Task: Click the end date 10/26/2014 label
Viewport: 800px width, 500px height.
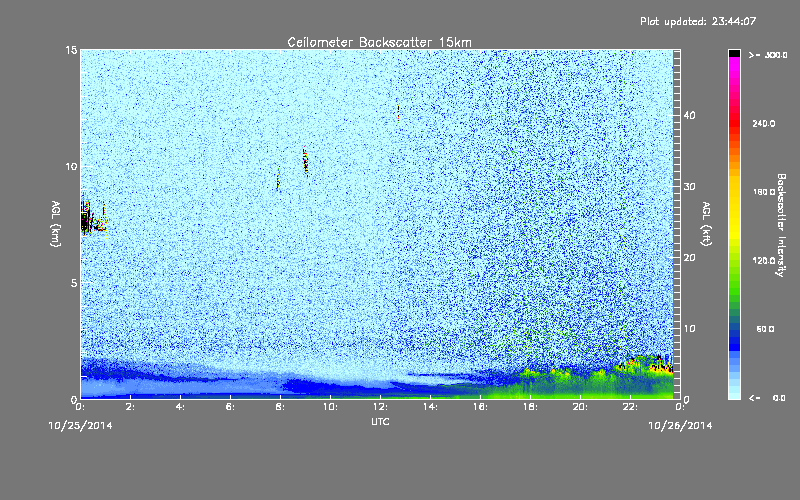Action: pyautogui.click(x=680, y=426)
